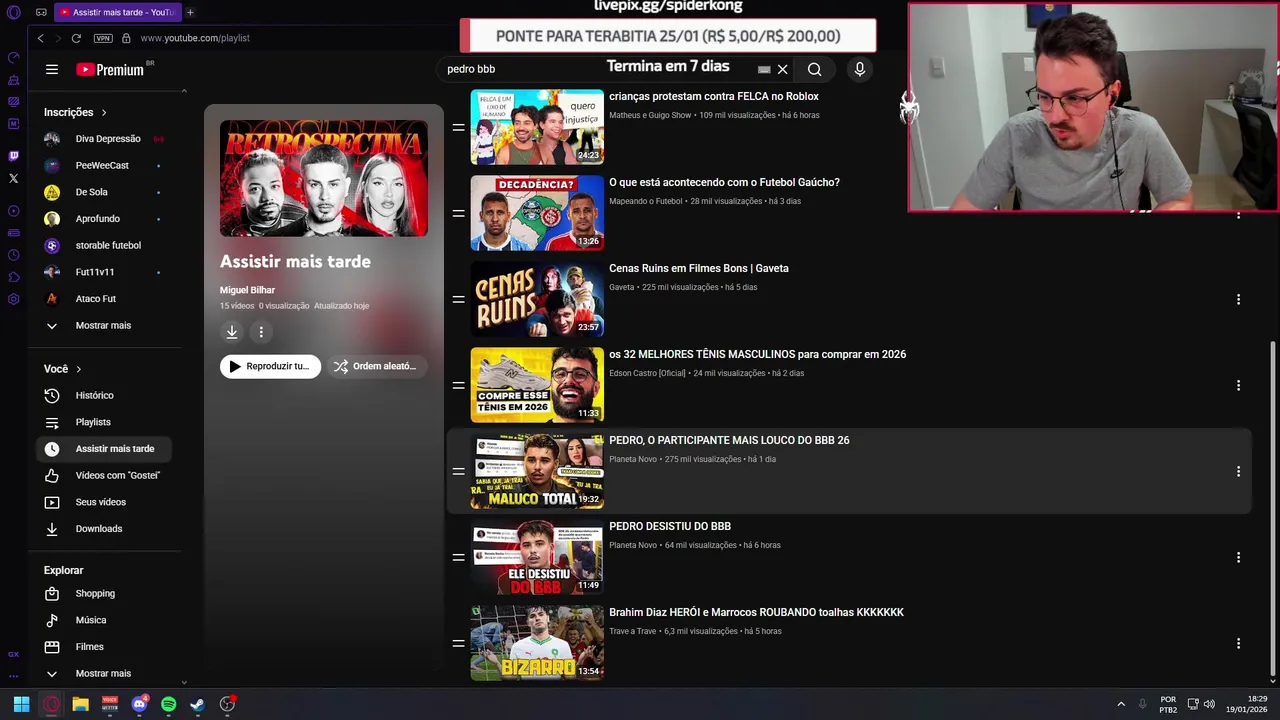1280x720 pixels.
Task: Open options menu for PEDRO DESISTIU video
Action: tap(1238, 557)
